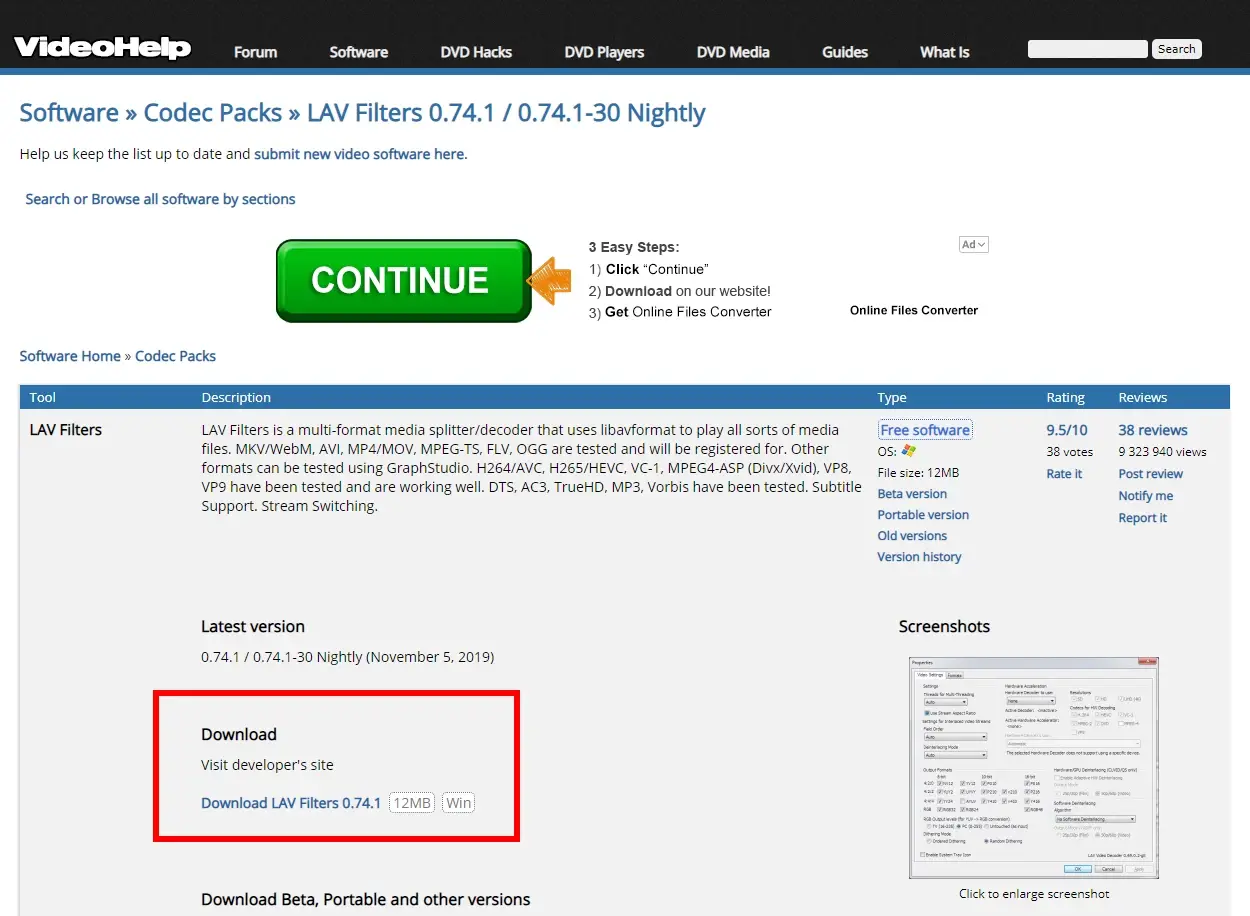Click the Tool column header
1250x916 pixels.
point(43,397)
